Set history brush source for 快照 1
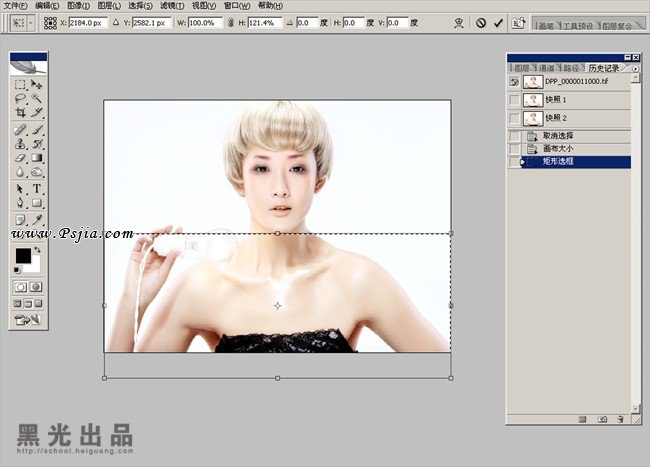650x467 pixels. tap(514, 100)
